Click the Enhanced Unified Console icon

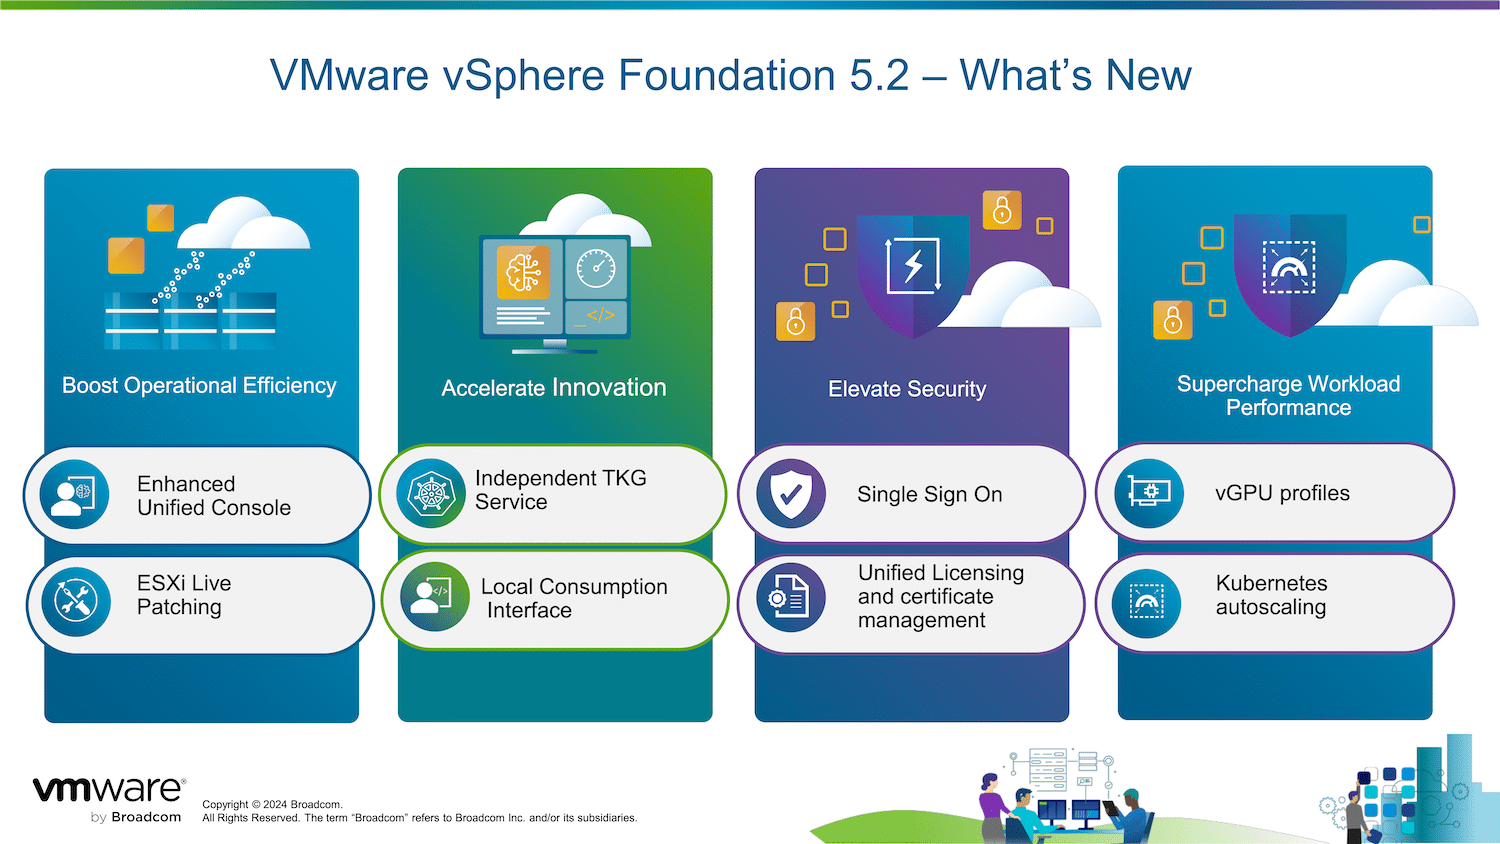tap(75, 494)
